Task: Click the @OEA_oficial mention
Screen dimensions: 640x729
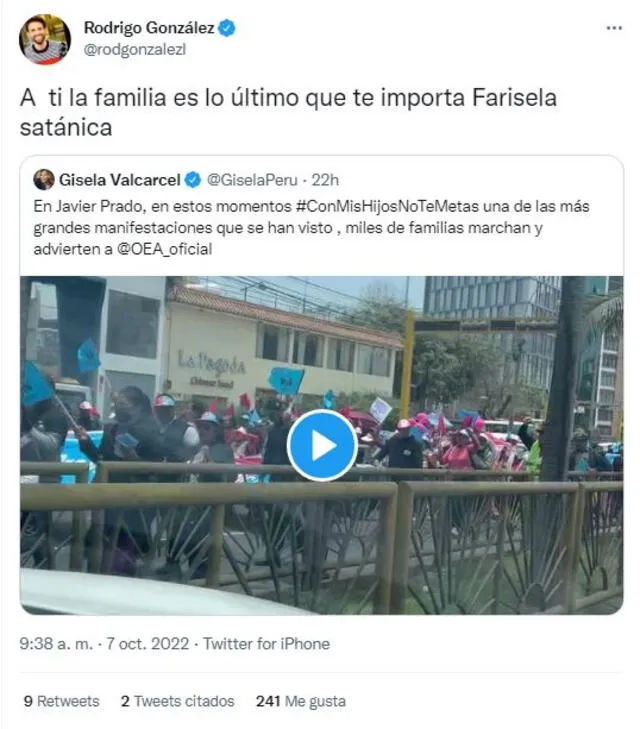Action: [165, 249]
